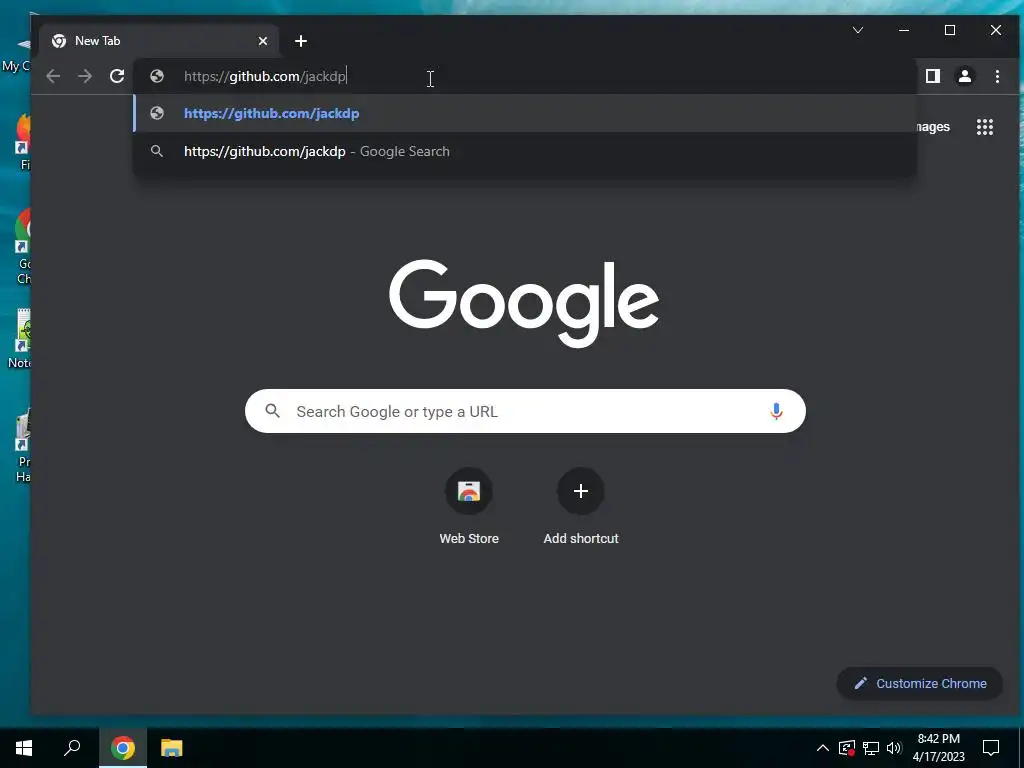The height and width of the screenshot is (768, 1024).
Task: Open the notification center icon
Action: pos(991,748)
